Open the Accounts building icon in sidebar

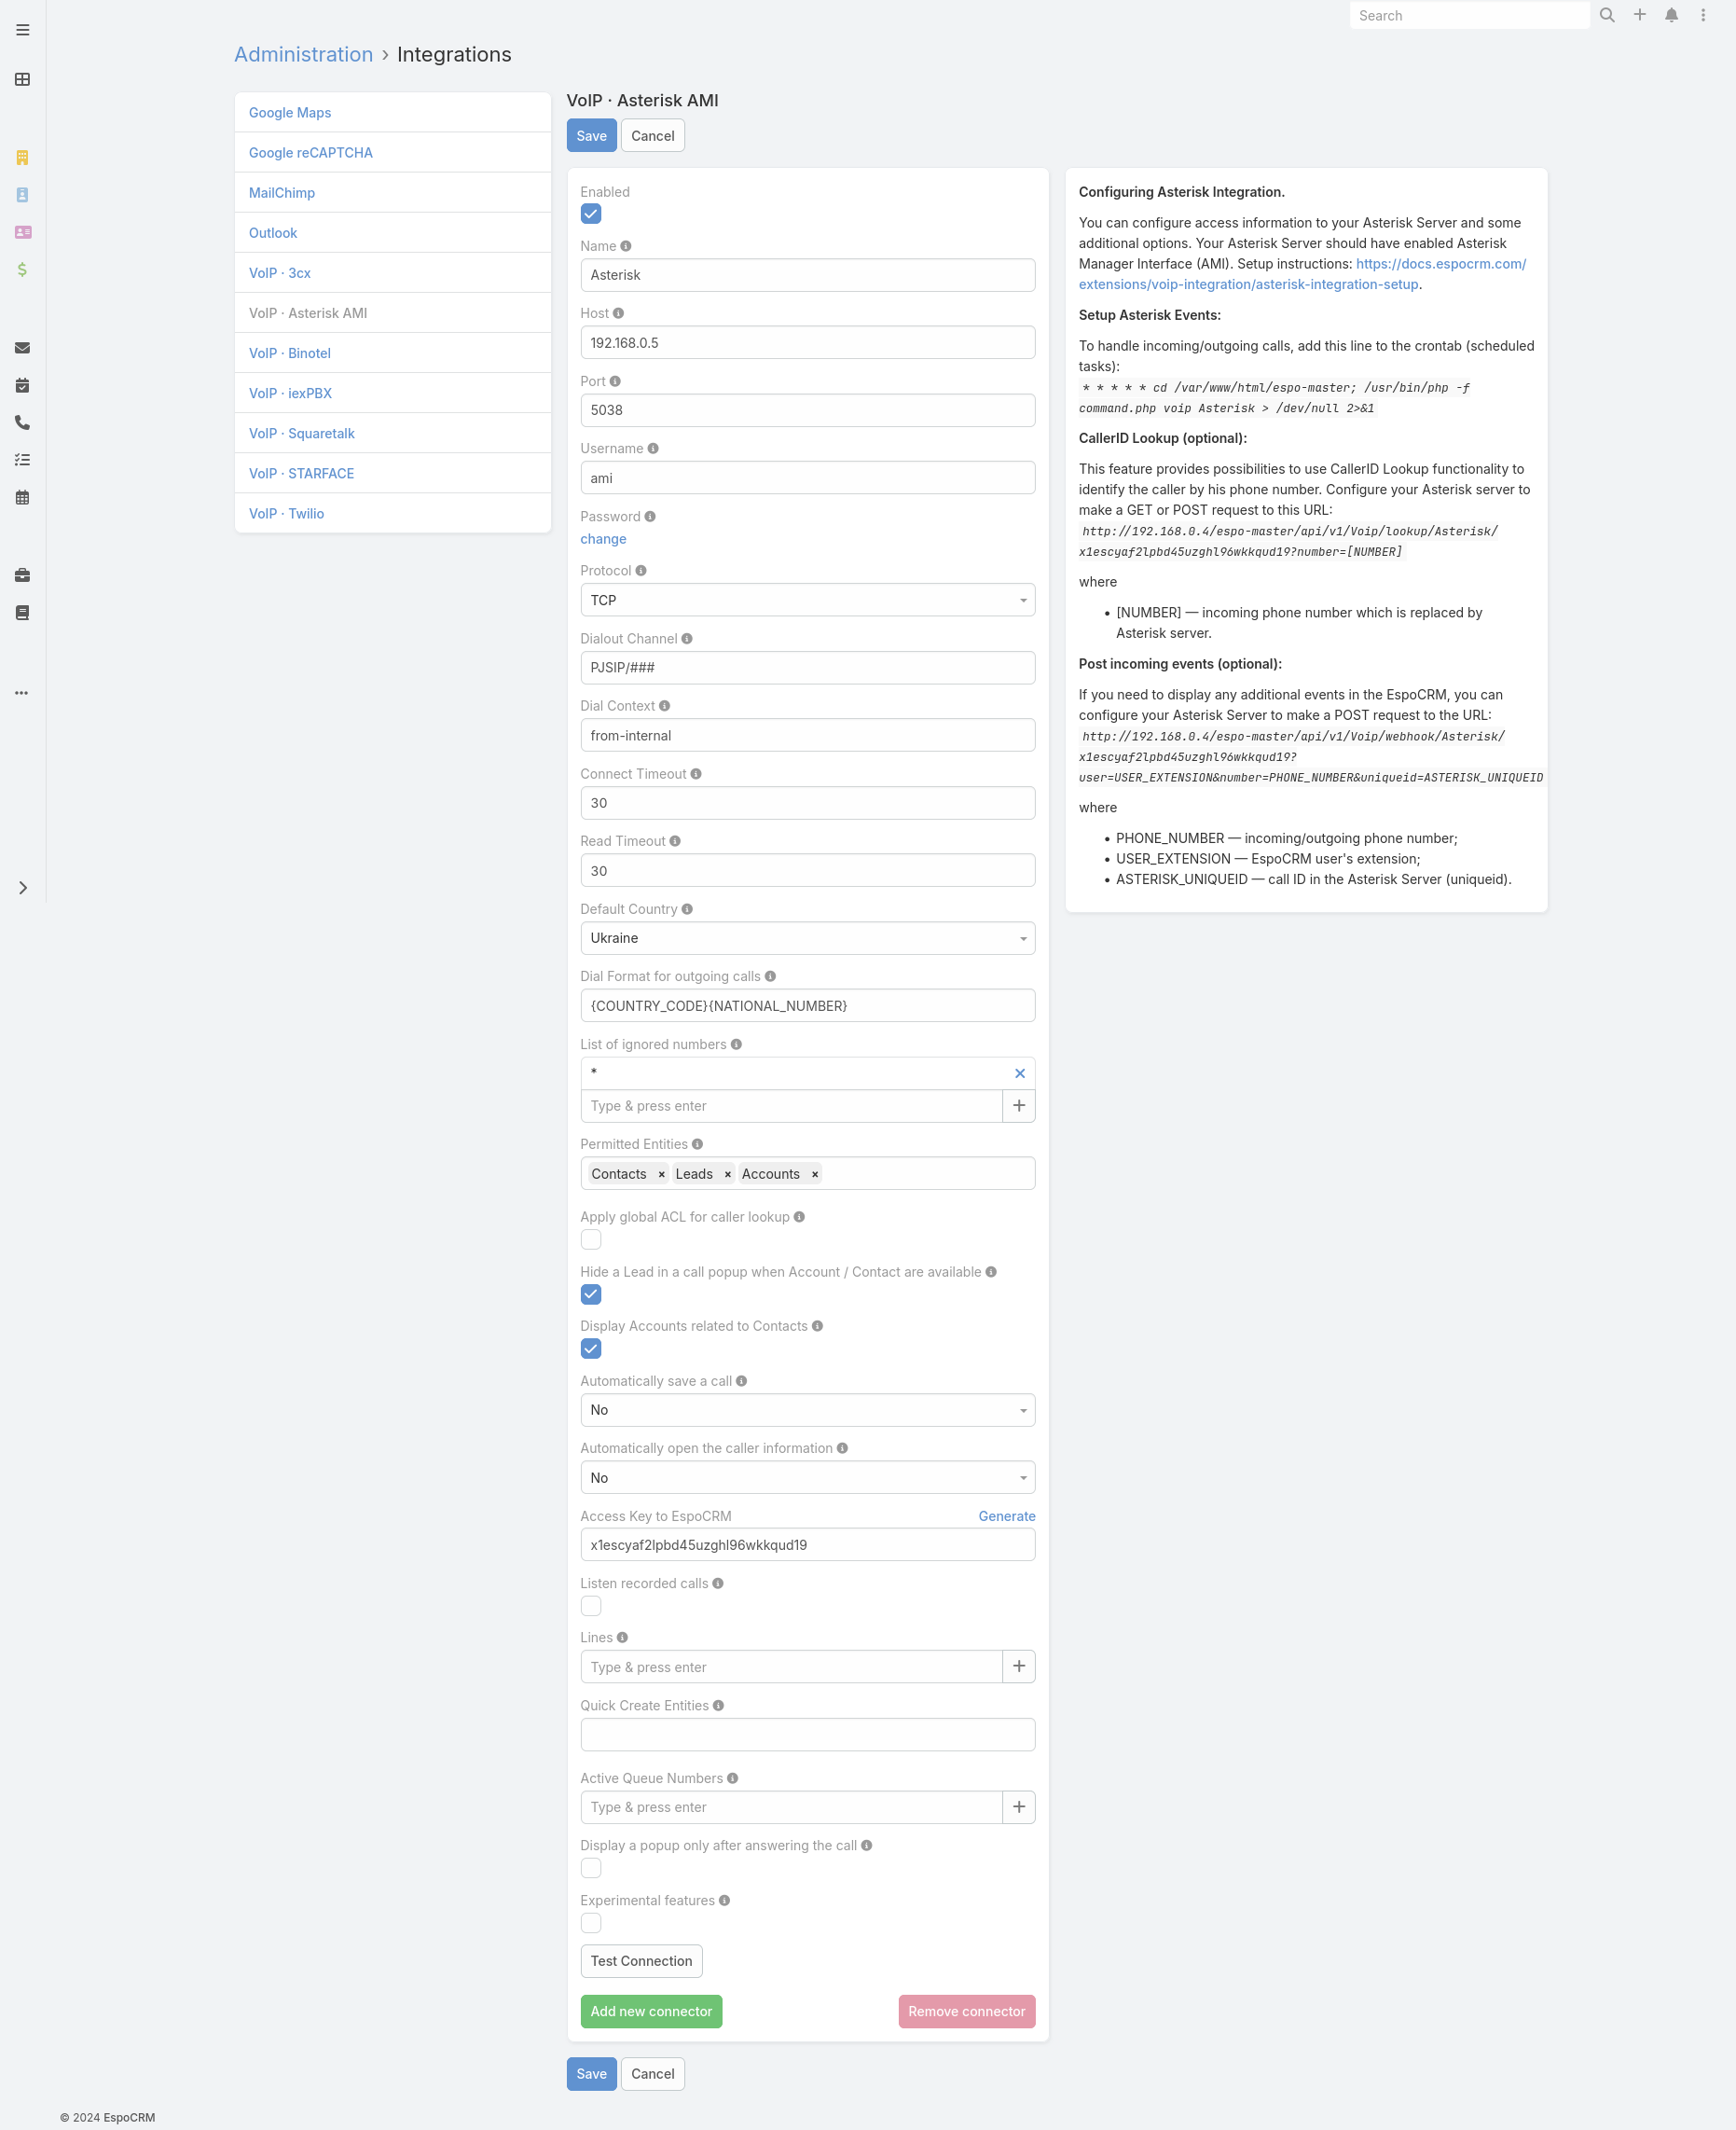click(21, 157)
